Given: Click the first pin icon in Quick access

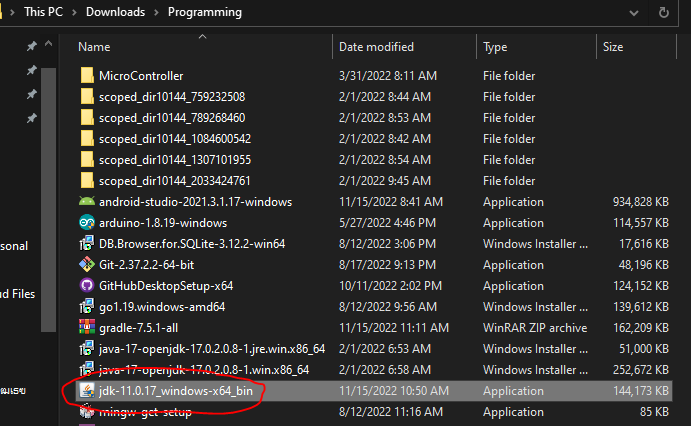Looking at the screenshot, I should (x=31, y=46).
